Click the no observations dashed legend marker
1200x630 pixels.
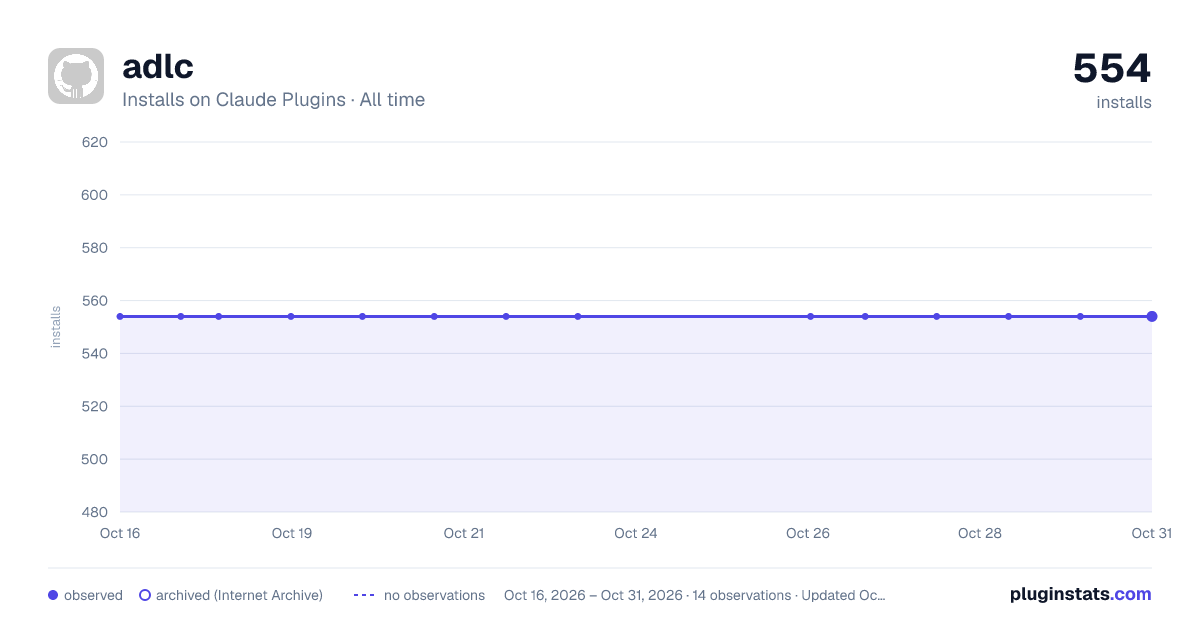point(364,595)
